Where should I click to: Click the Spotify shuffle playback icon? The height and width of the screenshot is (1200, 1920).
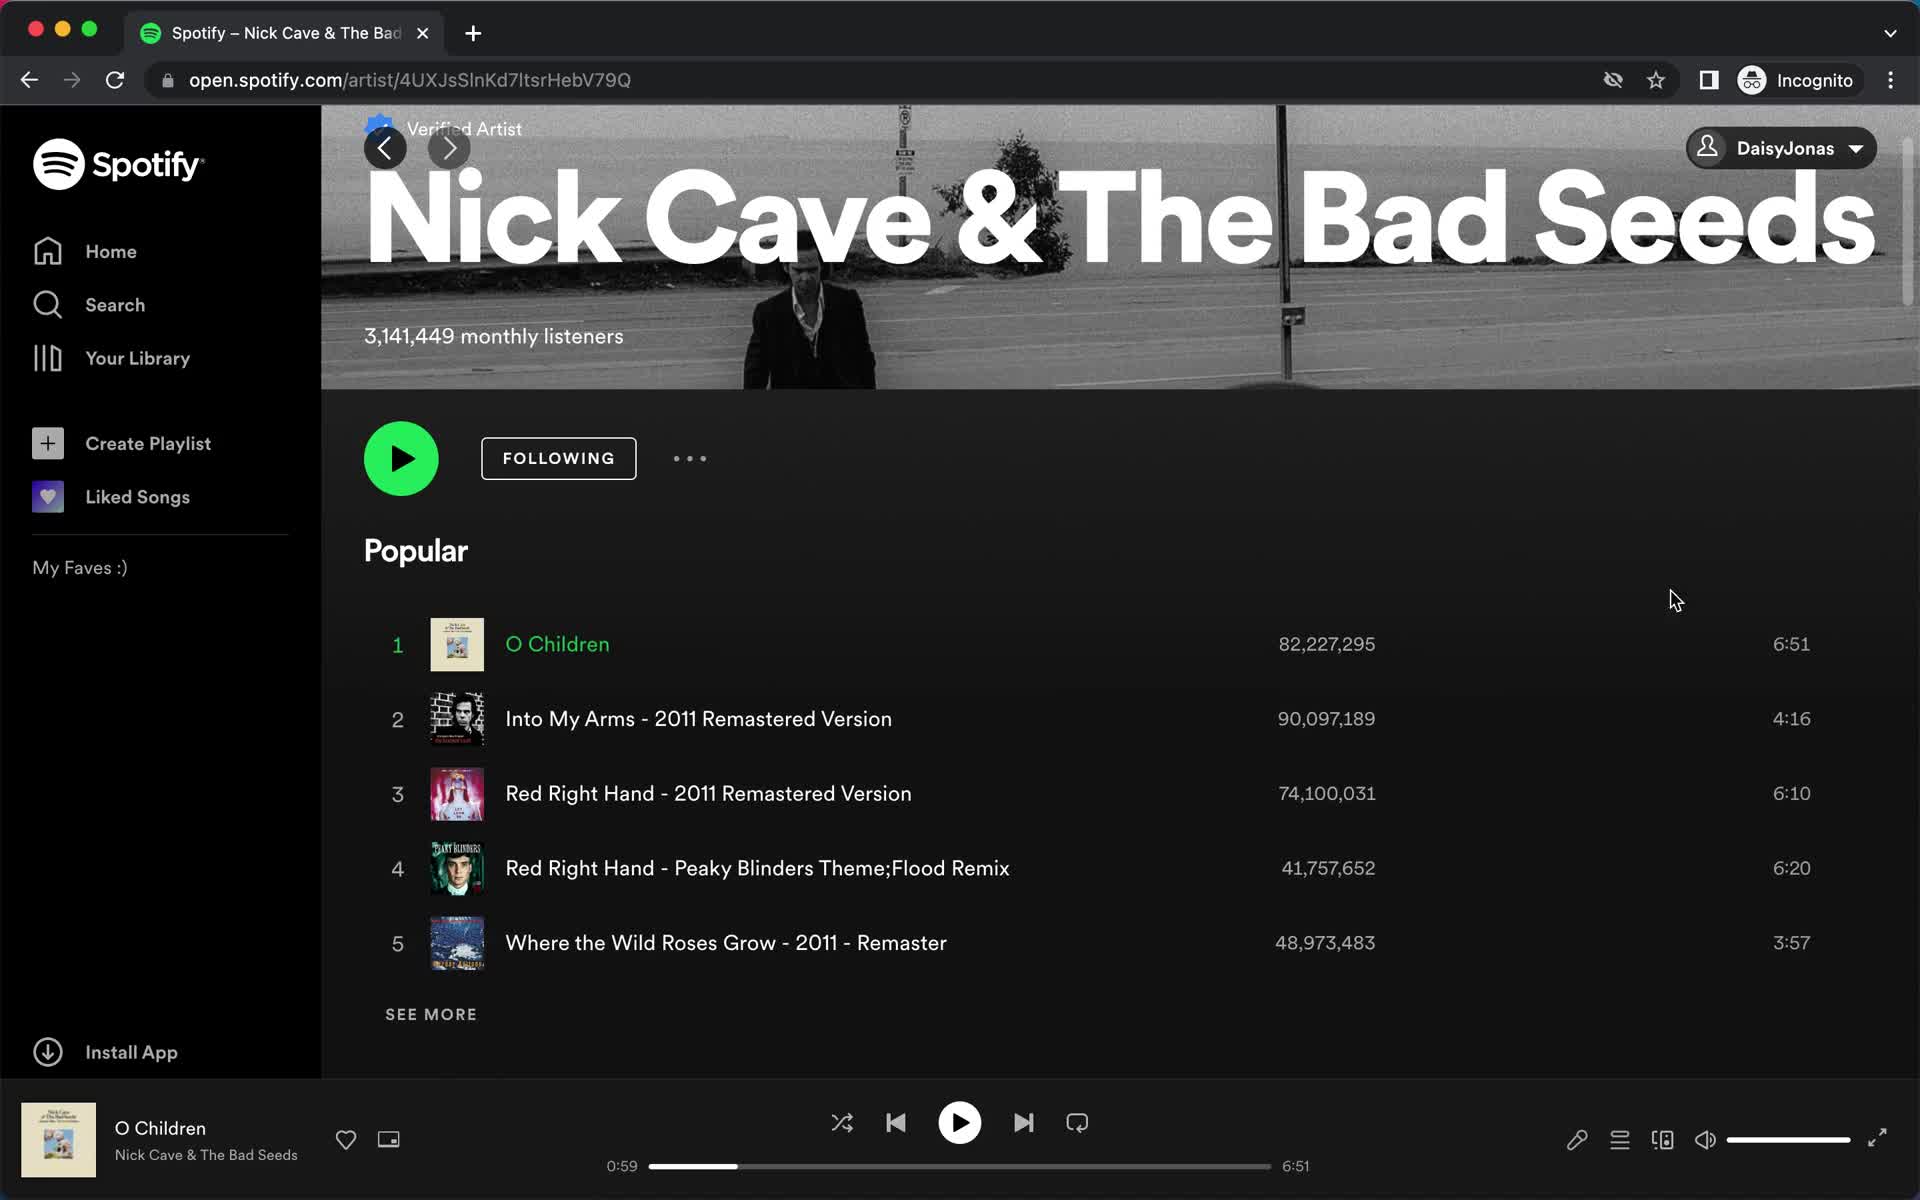(842, 1123)
